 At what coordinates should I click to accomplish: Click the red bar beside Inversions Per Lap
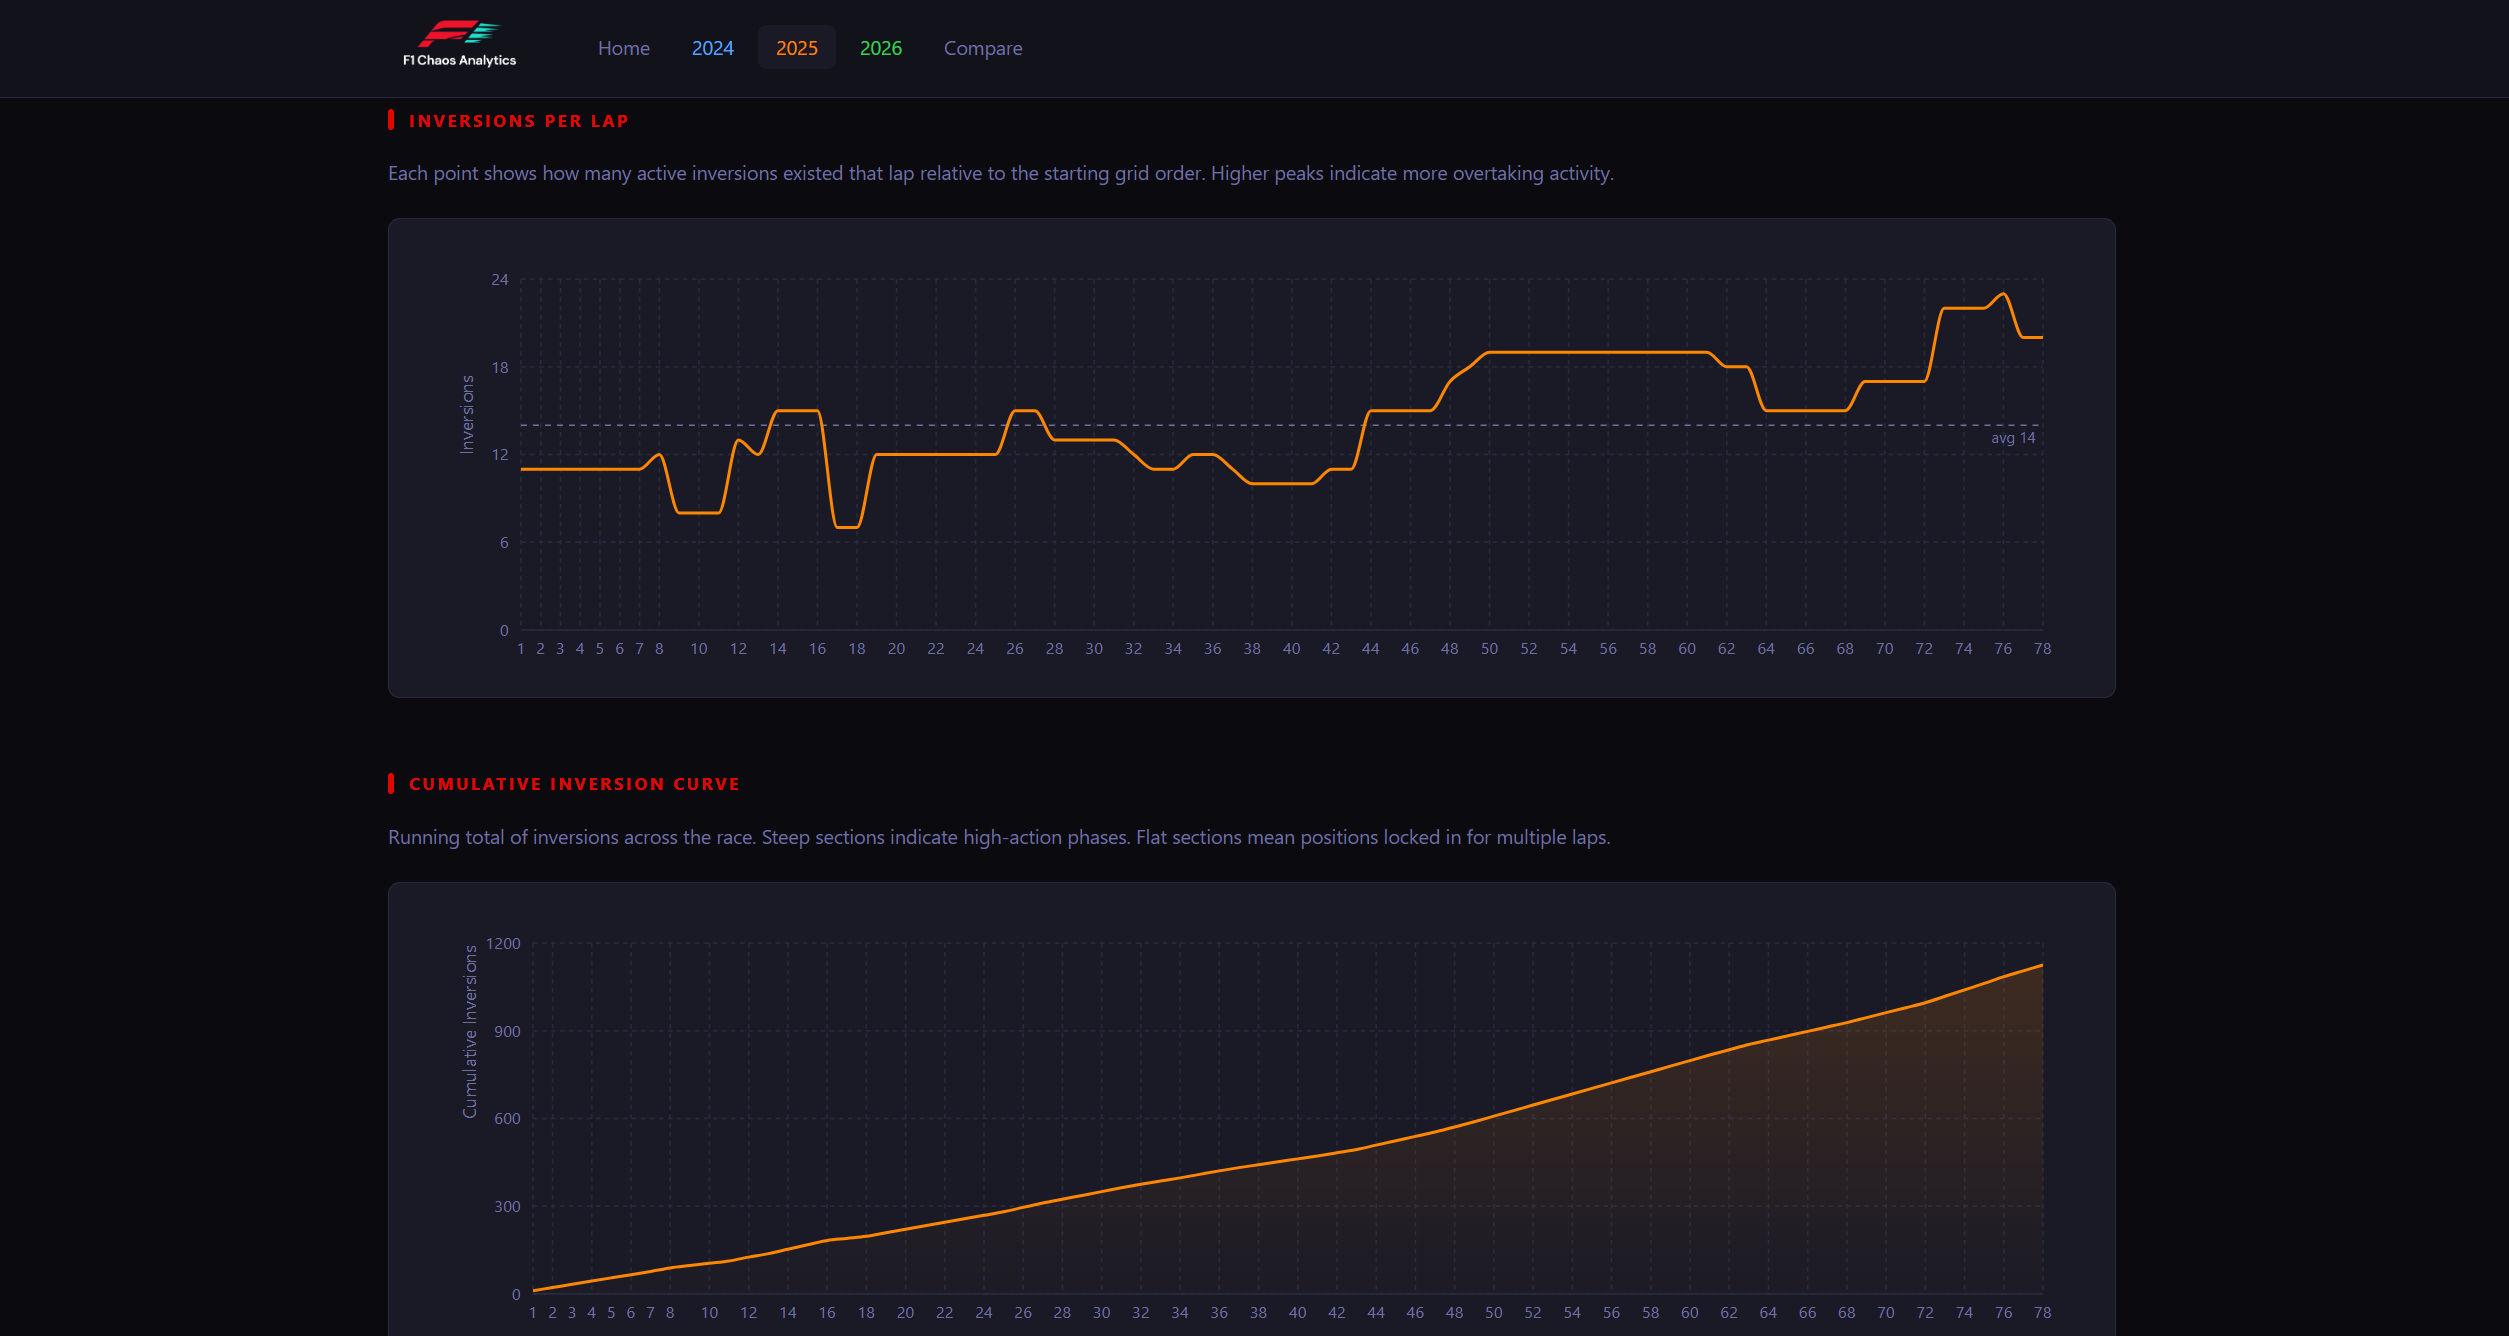(391, 120)
